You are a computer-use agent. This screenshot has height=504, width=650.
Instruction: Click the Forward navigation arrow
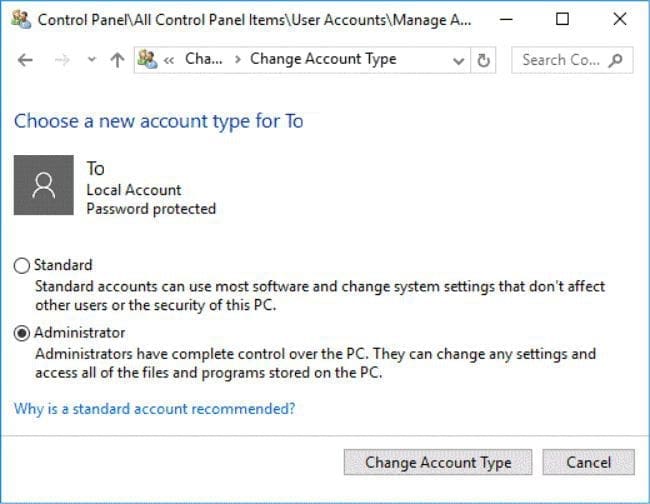[61, 60]
